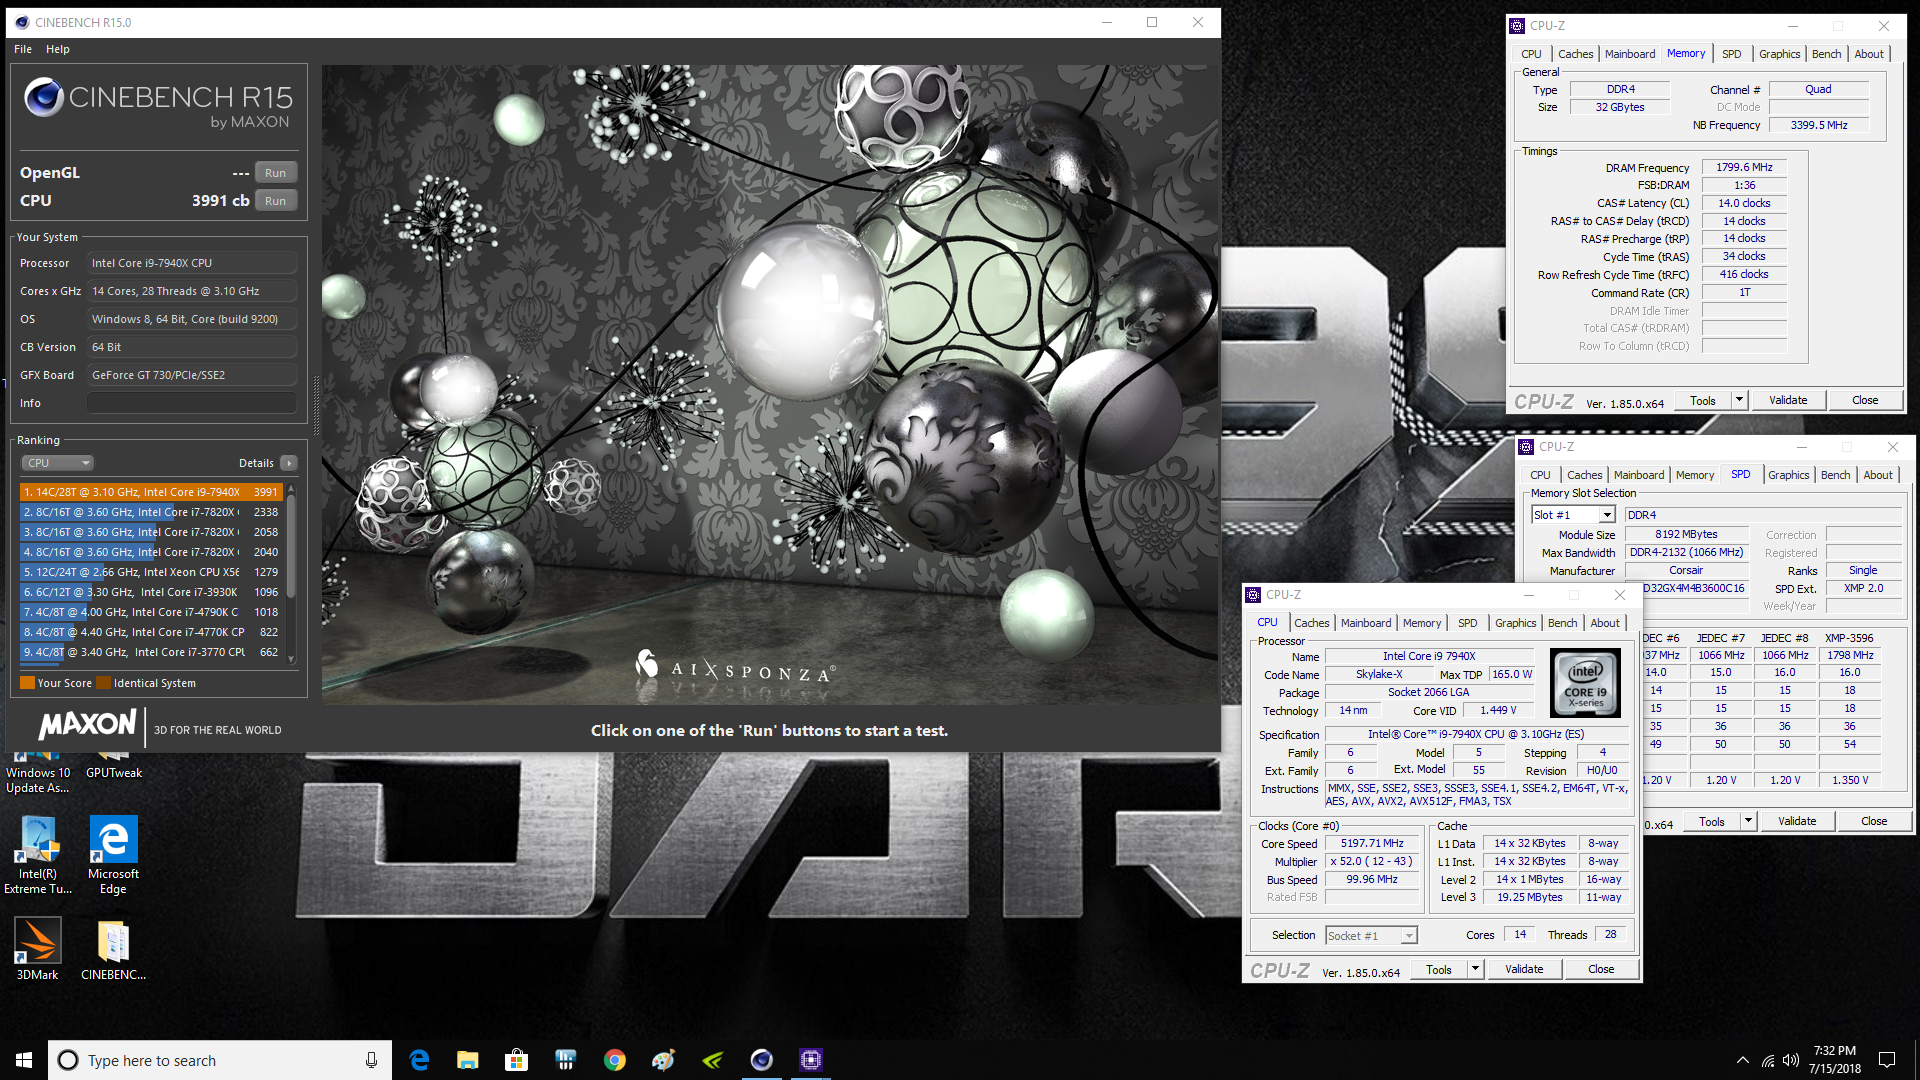Click the Cinebench R15 logo
This screenshot has width=1920, height=1080.
pyautogui.click(x=158, y=104)
